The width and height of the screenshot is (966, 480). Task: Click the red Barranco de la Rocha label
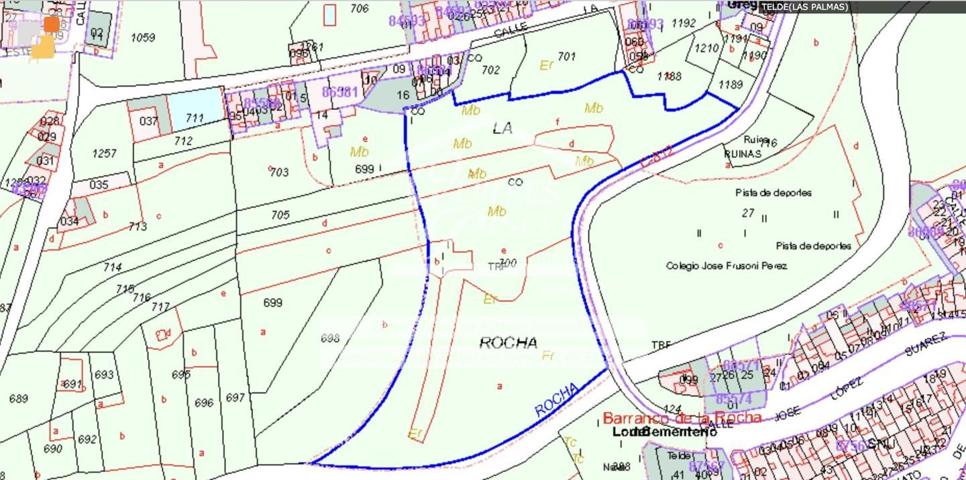(682, 417)
